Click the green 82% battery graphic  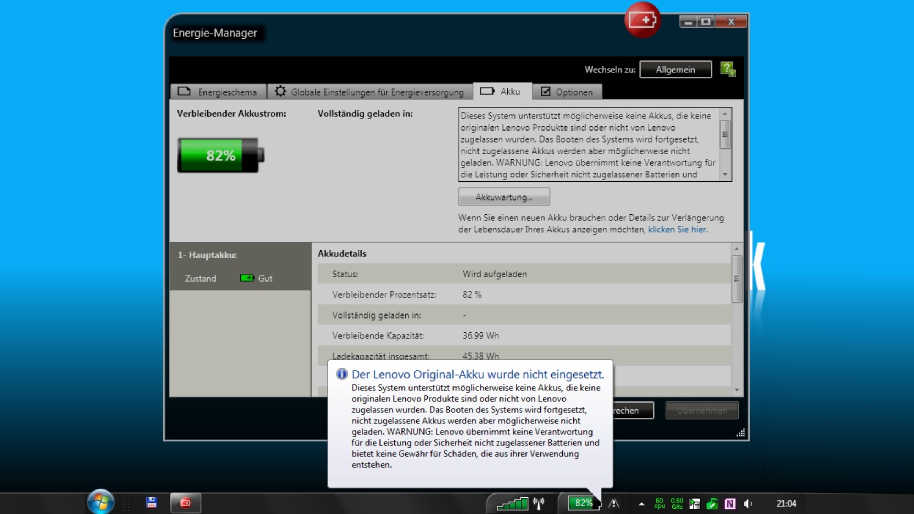click(220, 155)
